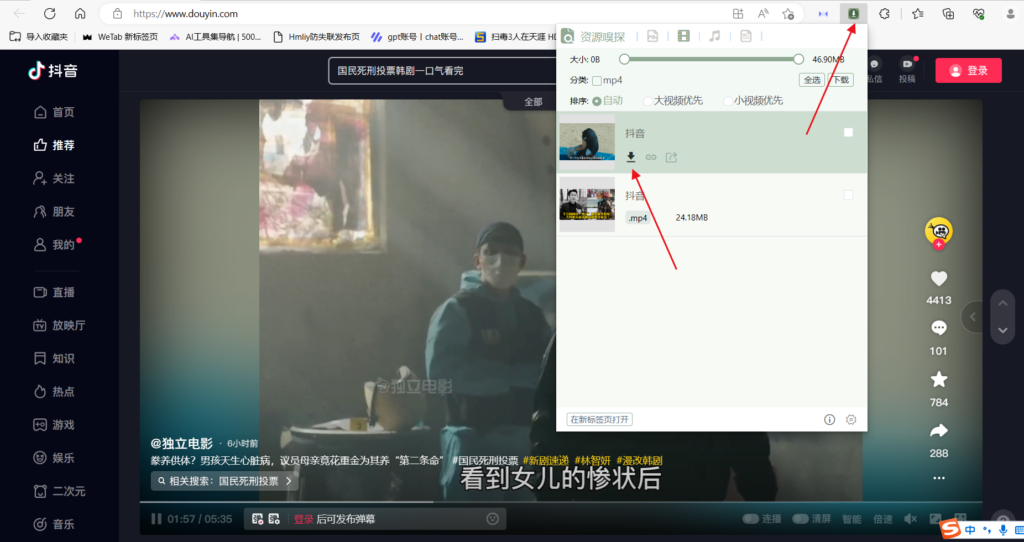Pause the video with the pause control
The image size is (1024, 542).
point(156,518)
